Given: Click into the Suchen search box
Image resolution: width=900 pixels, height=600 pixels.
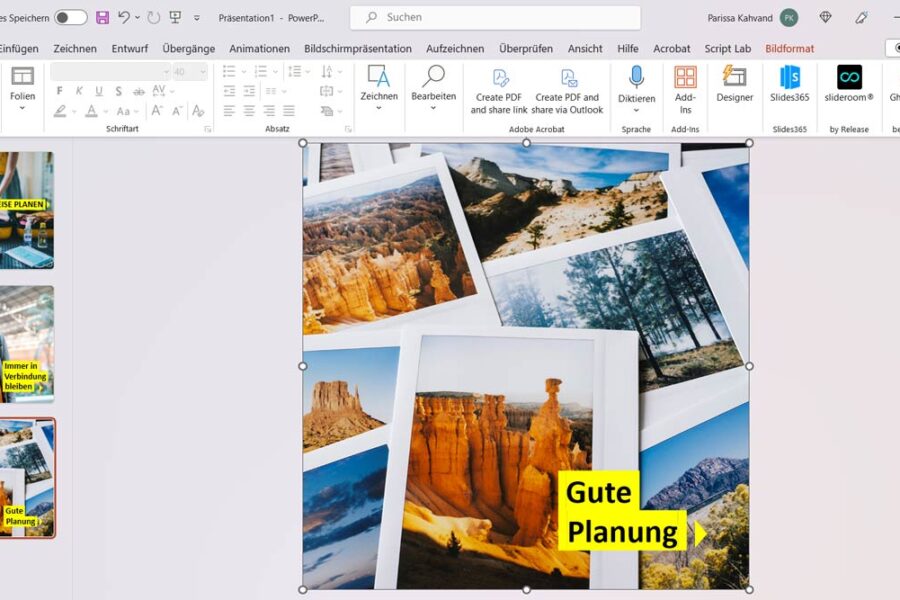Looking at the screenshot, I should (x=495, y=17).
